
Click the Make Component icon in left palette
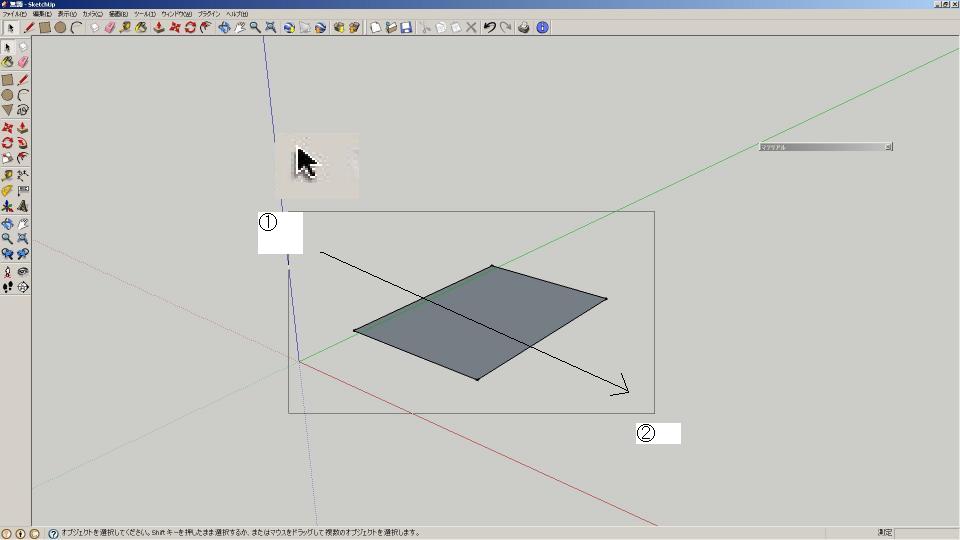coord(23,47)
